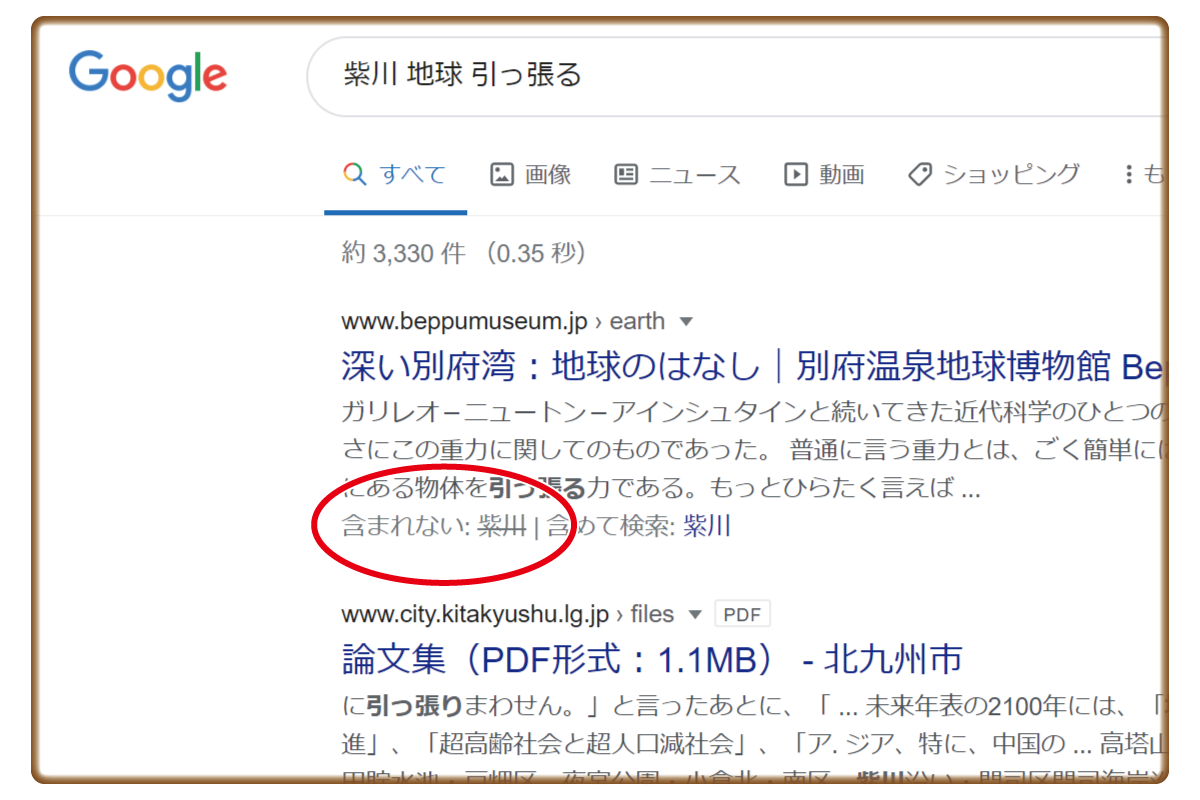The height and width of the screenshot is (800, 1200).
Task: Click the ショッピング shopping tag icon
Action: click(x=918, y=173)
